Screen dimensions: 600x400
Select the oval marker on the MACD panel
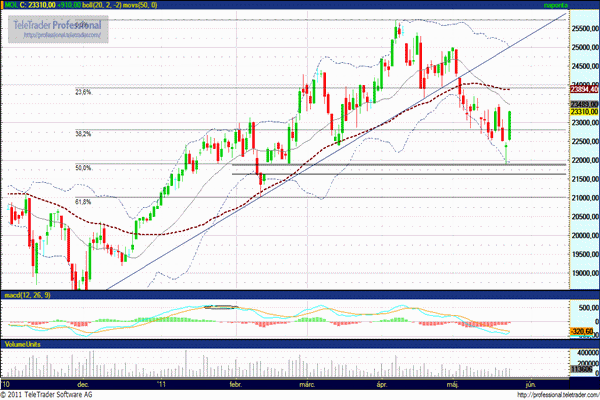pyautogui.click(x=220, y=307)
